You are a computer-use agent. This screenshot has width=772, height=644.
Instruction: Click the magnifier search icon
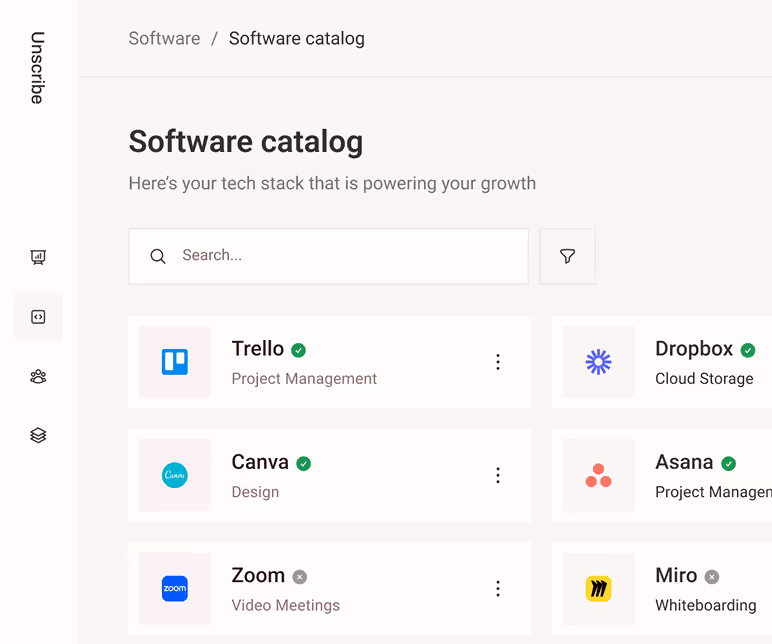(158, 256)
